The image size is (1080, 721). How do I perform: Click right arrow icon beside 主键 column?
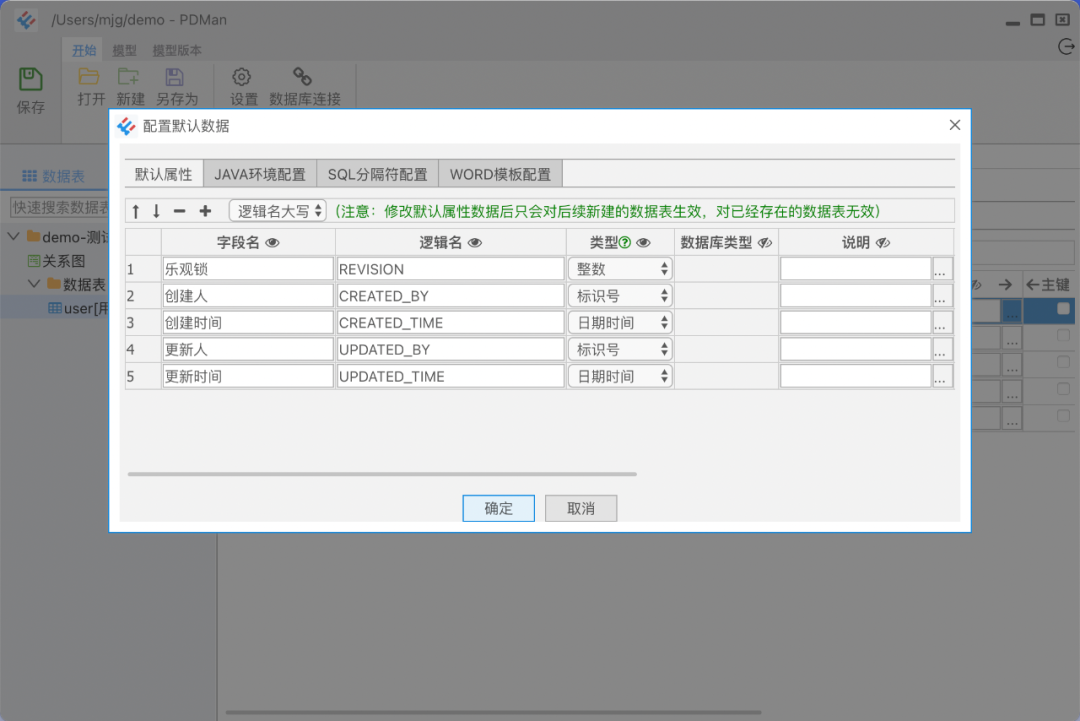tap(1005, 284)
